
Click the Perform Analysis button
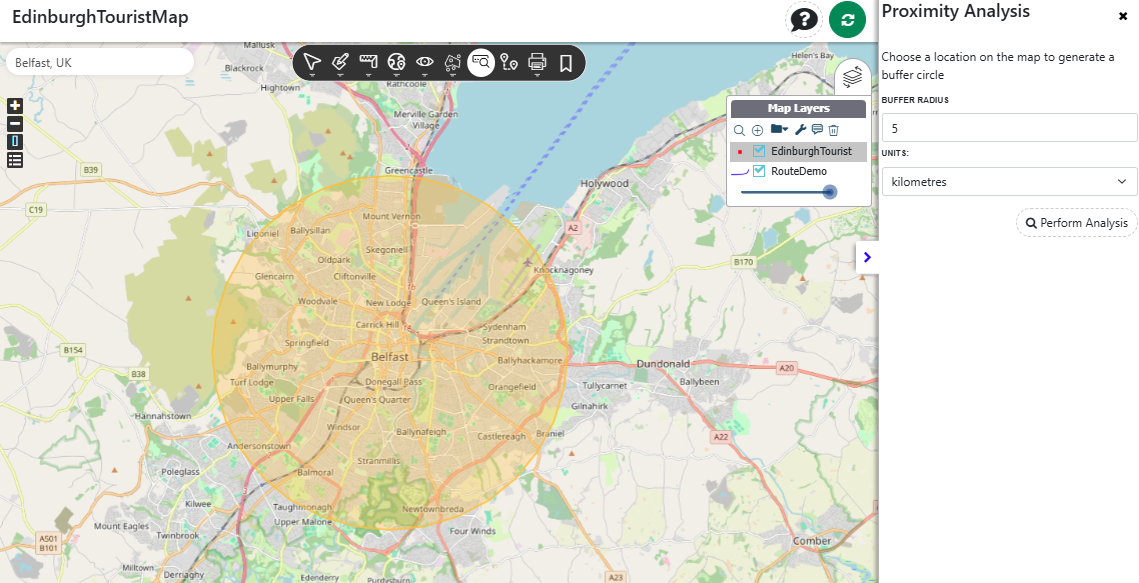pos(1077,223)
